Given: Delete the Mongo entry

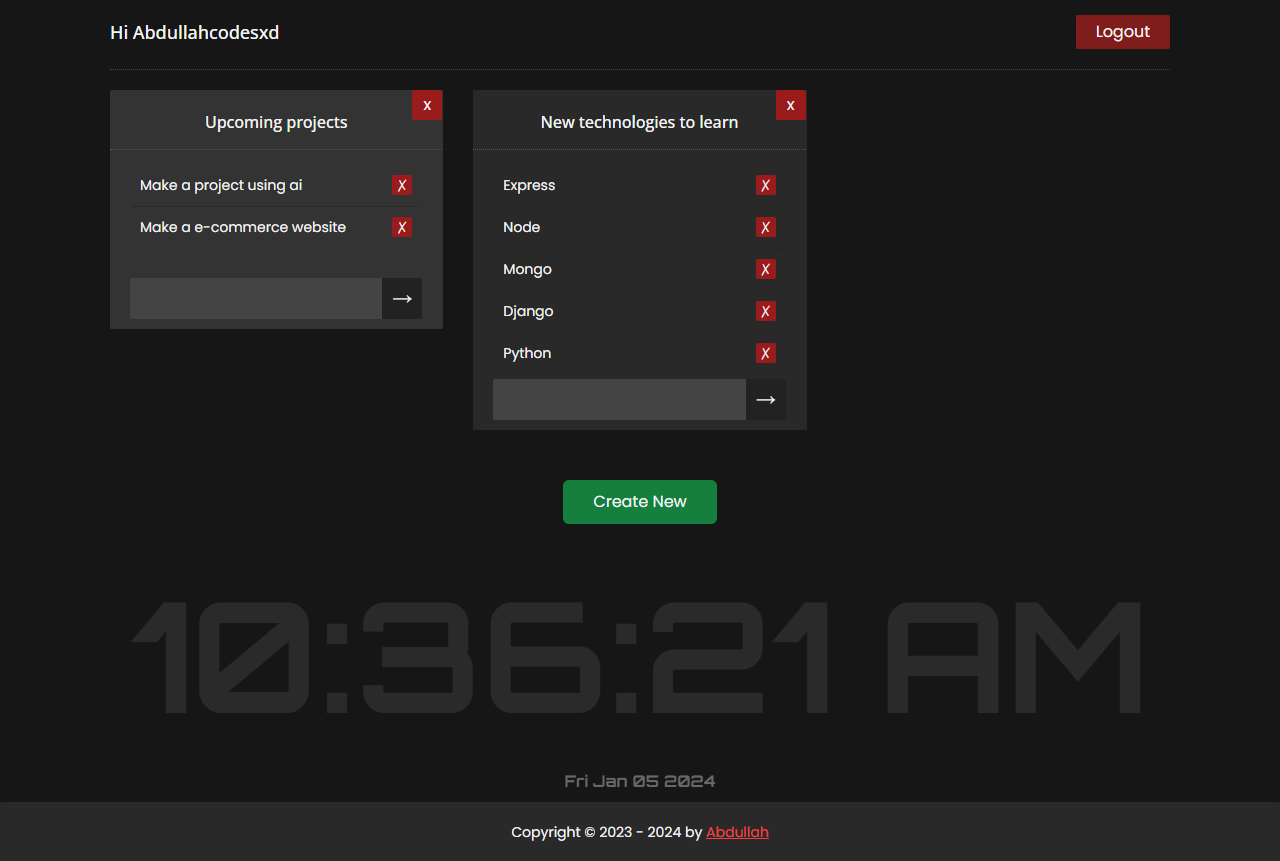Looking at the screenshot, I should pos(765,269).
